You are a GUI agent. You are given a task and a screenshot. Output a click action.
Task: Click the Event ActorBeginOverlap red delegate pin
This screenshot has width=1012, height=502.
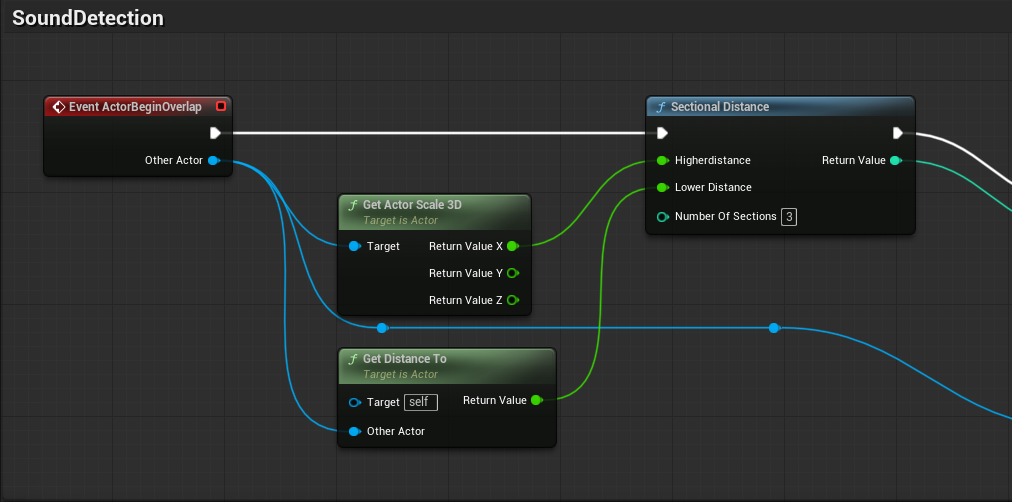tap(221, 107)
